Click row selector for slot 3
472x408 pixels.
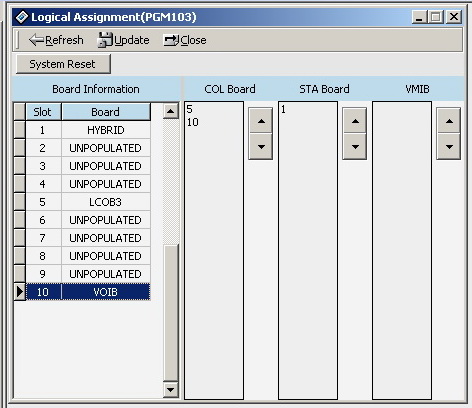click(20, 166)
